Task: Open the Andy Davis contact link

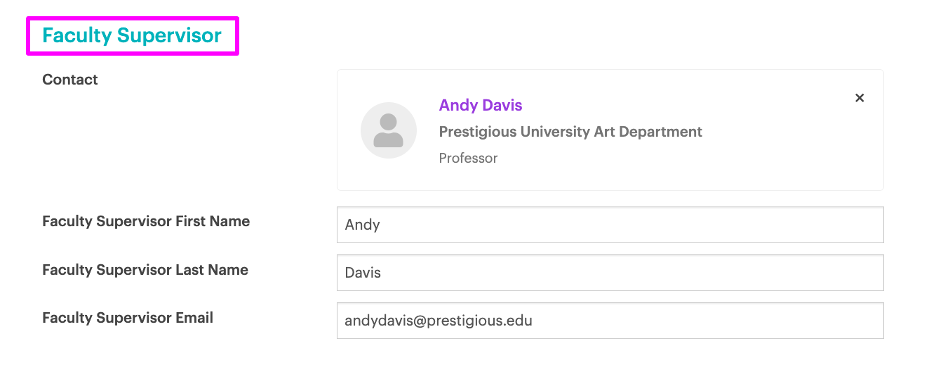Action: click(x=481, y=106)
